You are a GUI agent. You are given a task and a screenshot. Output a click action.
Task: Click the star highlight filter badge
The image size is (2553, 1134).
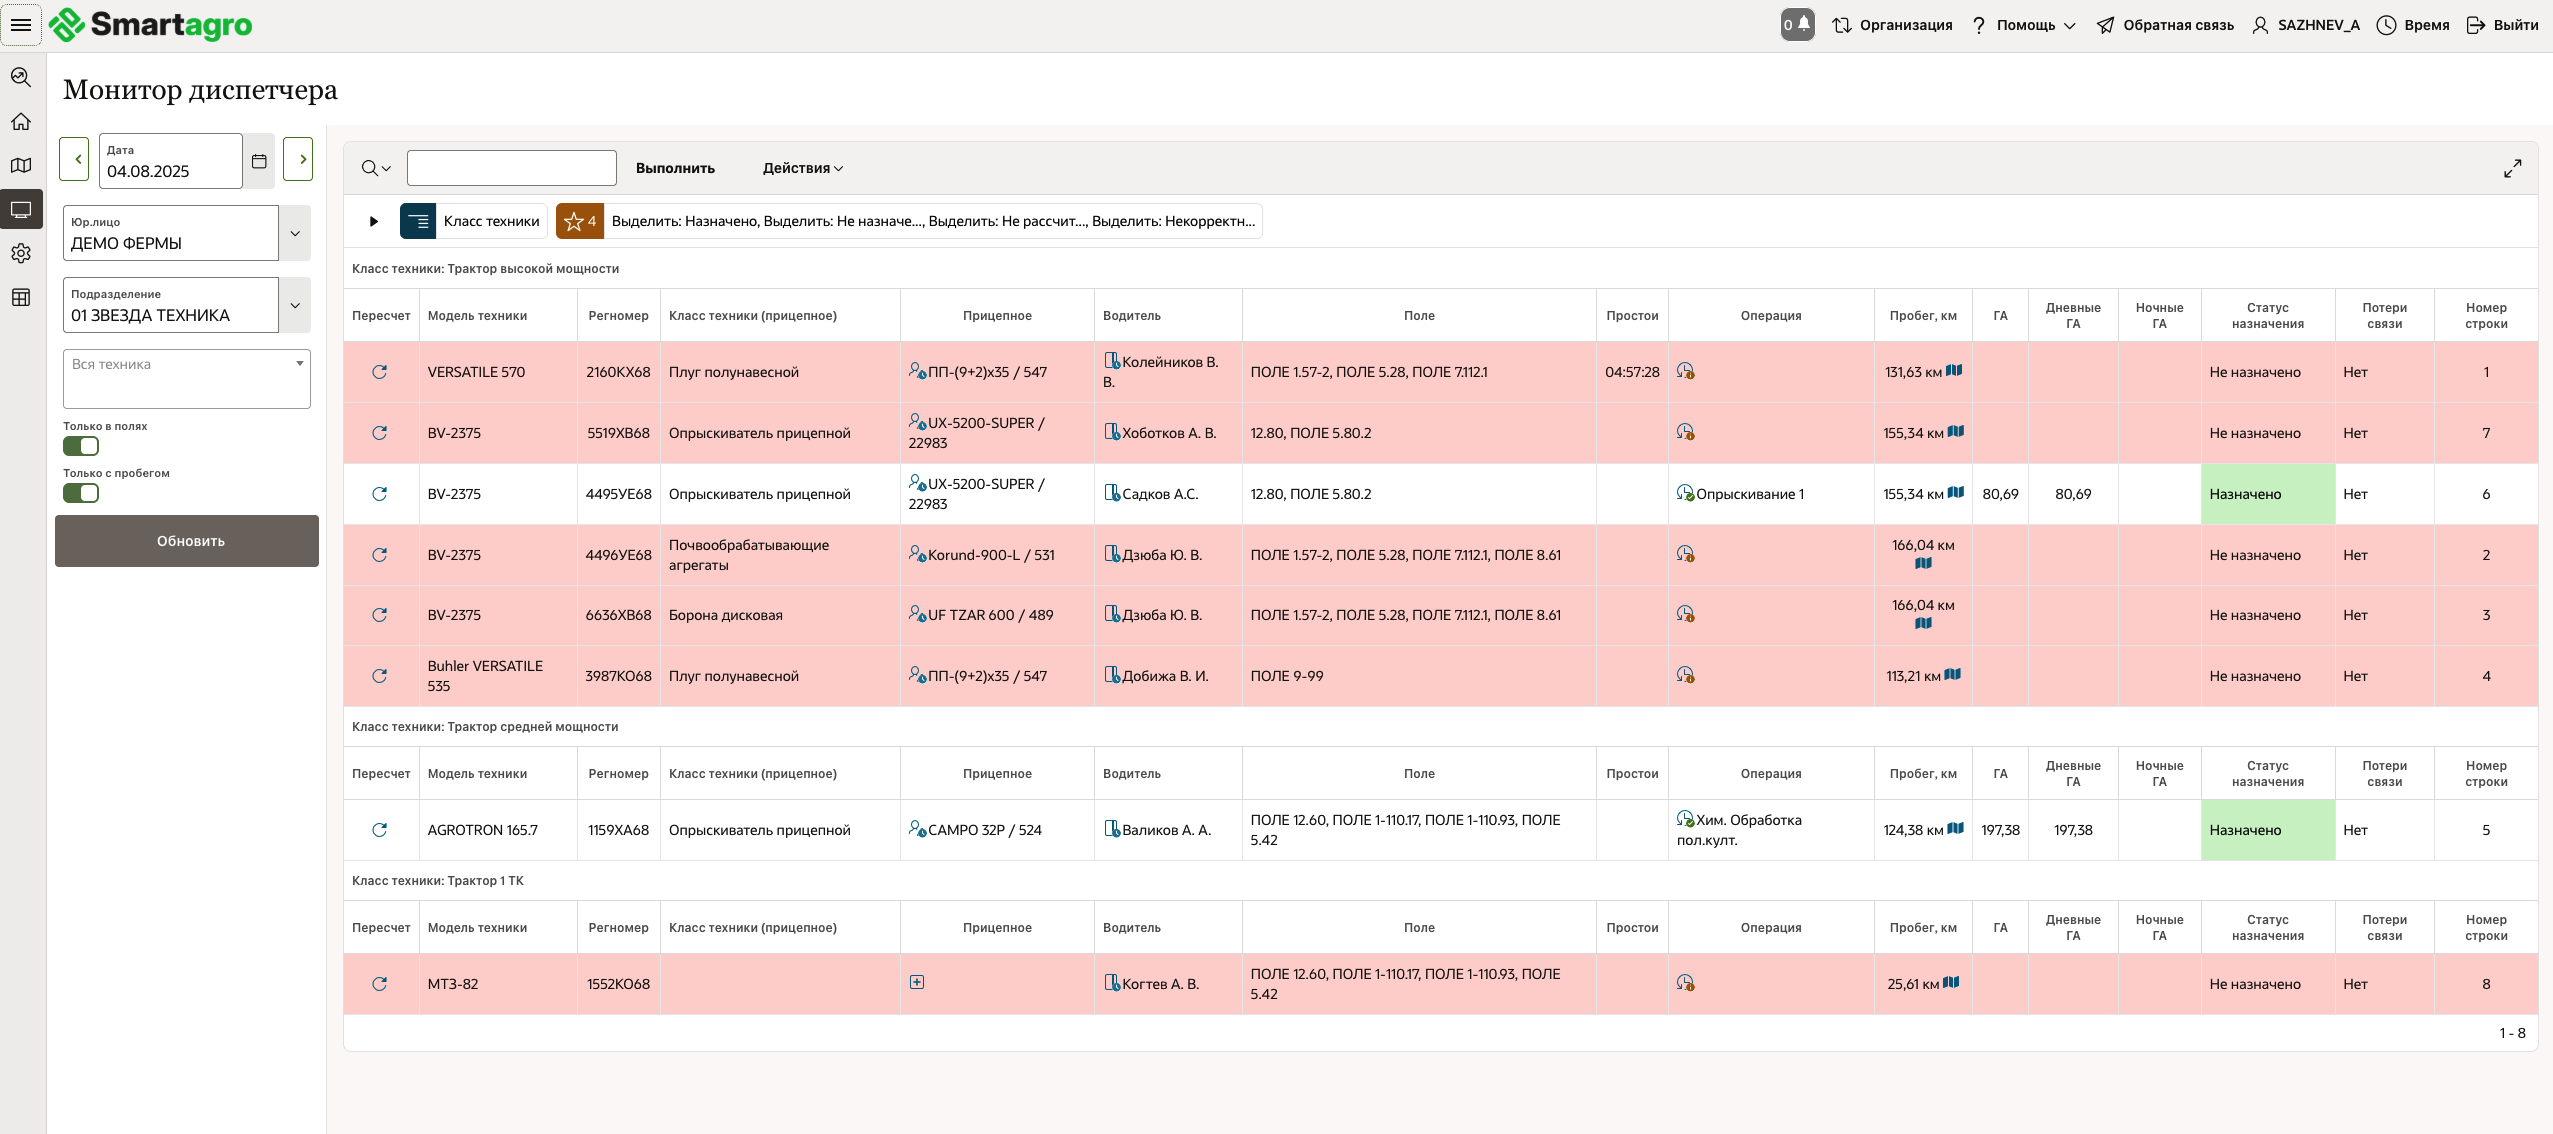pos(579,221)
